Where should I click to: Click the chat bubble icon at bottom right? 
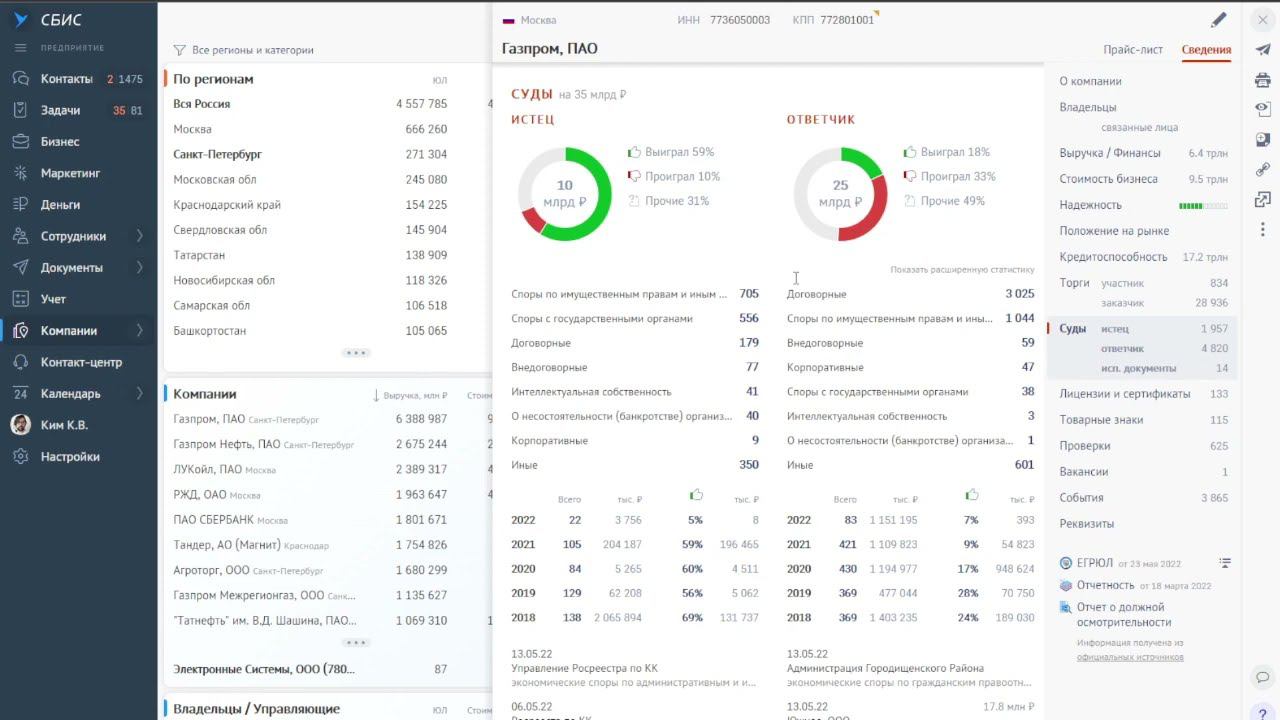[x=1263, y=677]
